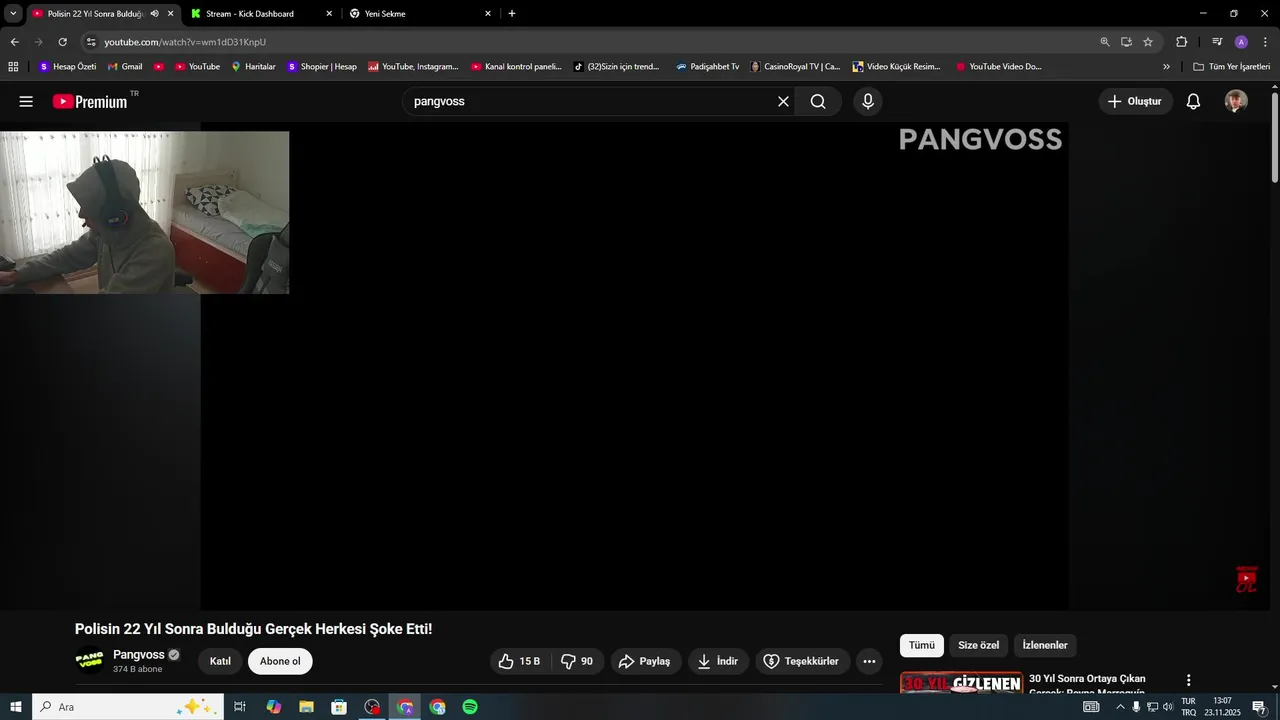Open File Explorer from the taskbar

(x=306, y=707)
